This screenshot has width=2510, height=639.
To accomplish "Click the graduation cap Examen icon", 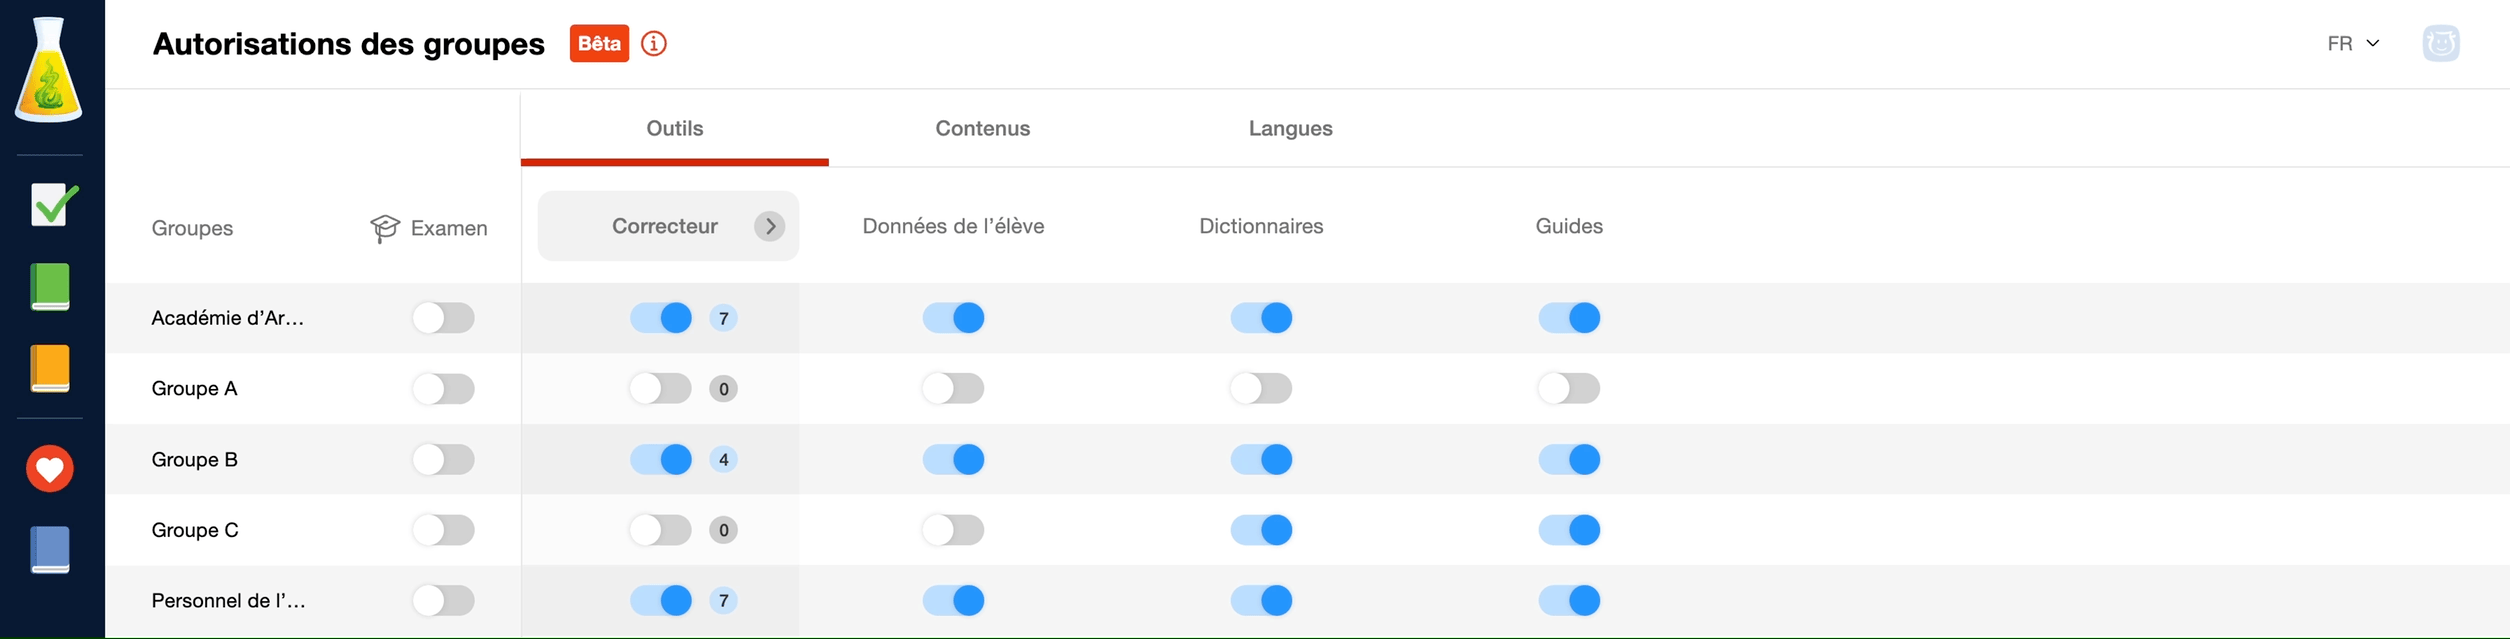I will point(385,228).
